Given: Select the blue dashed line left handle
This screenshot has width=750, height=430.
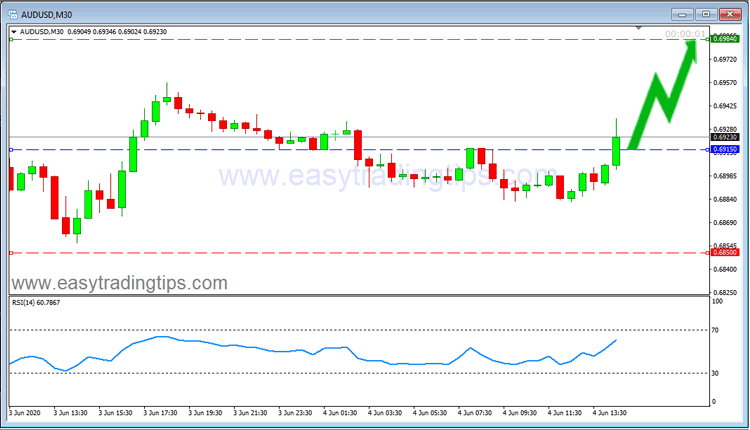Looking at the screenshot, I should click(x=10, y=150).
